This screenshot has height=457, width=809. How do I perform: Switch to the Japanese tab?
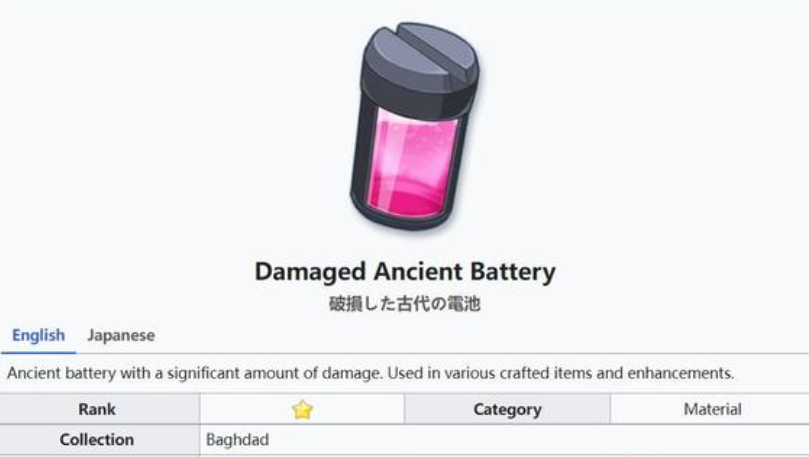(x=121, y=335)
